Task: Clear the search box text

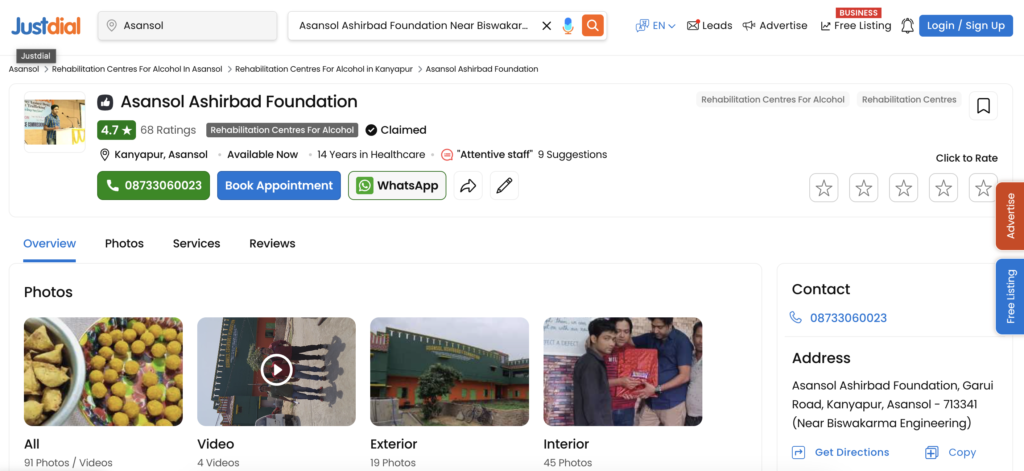Action: [546, 25]
